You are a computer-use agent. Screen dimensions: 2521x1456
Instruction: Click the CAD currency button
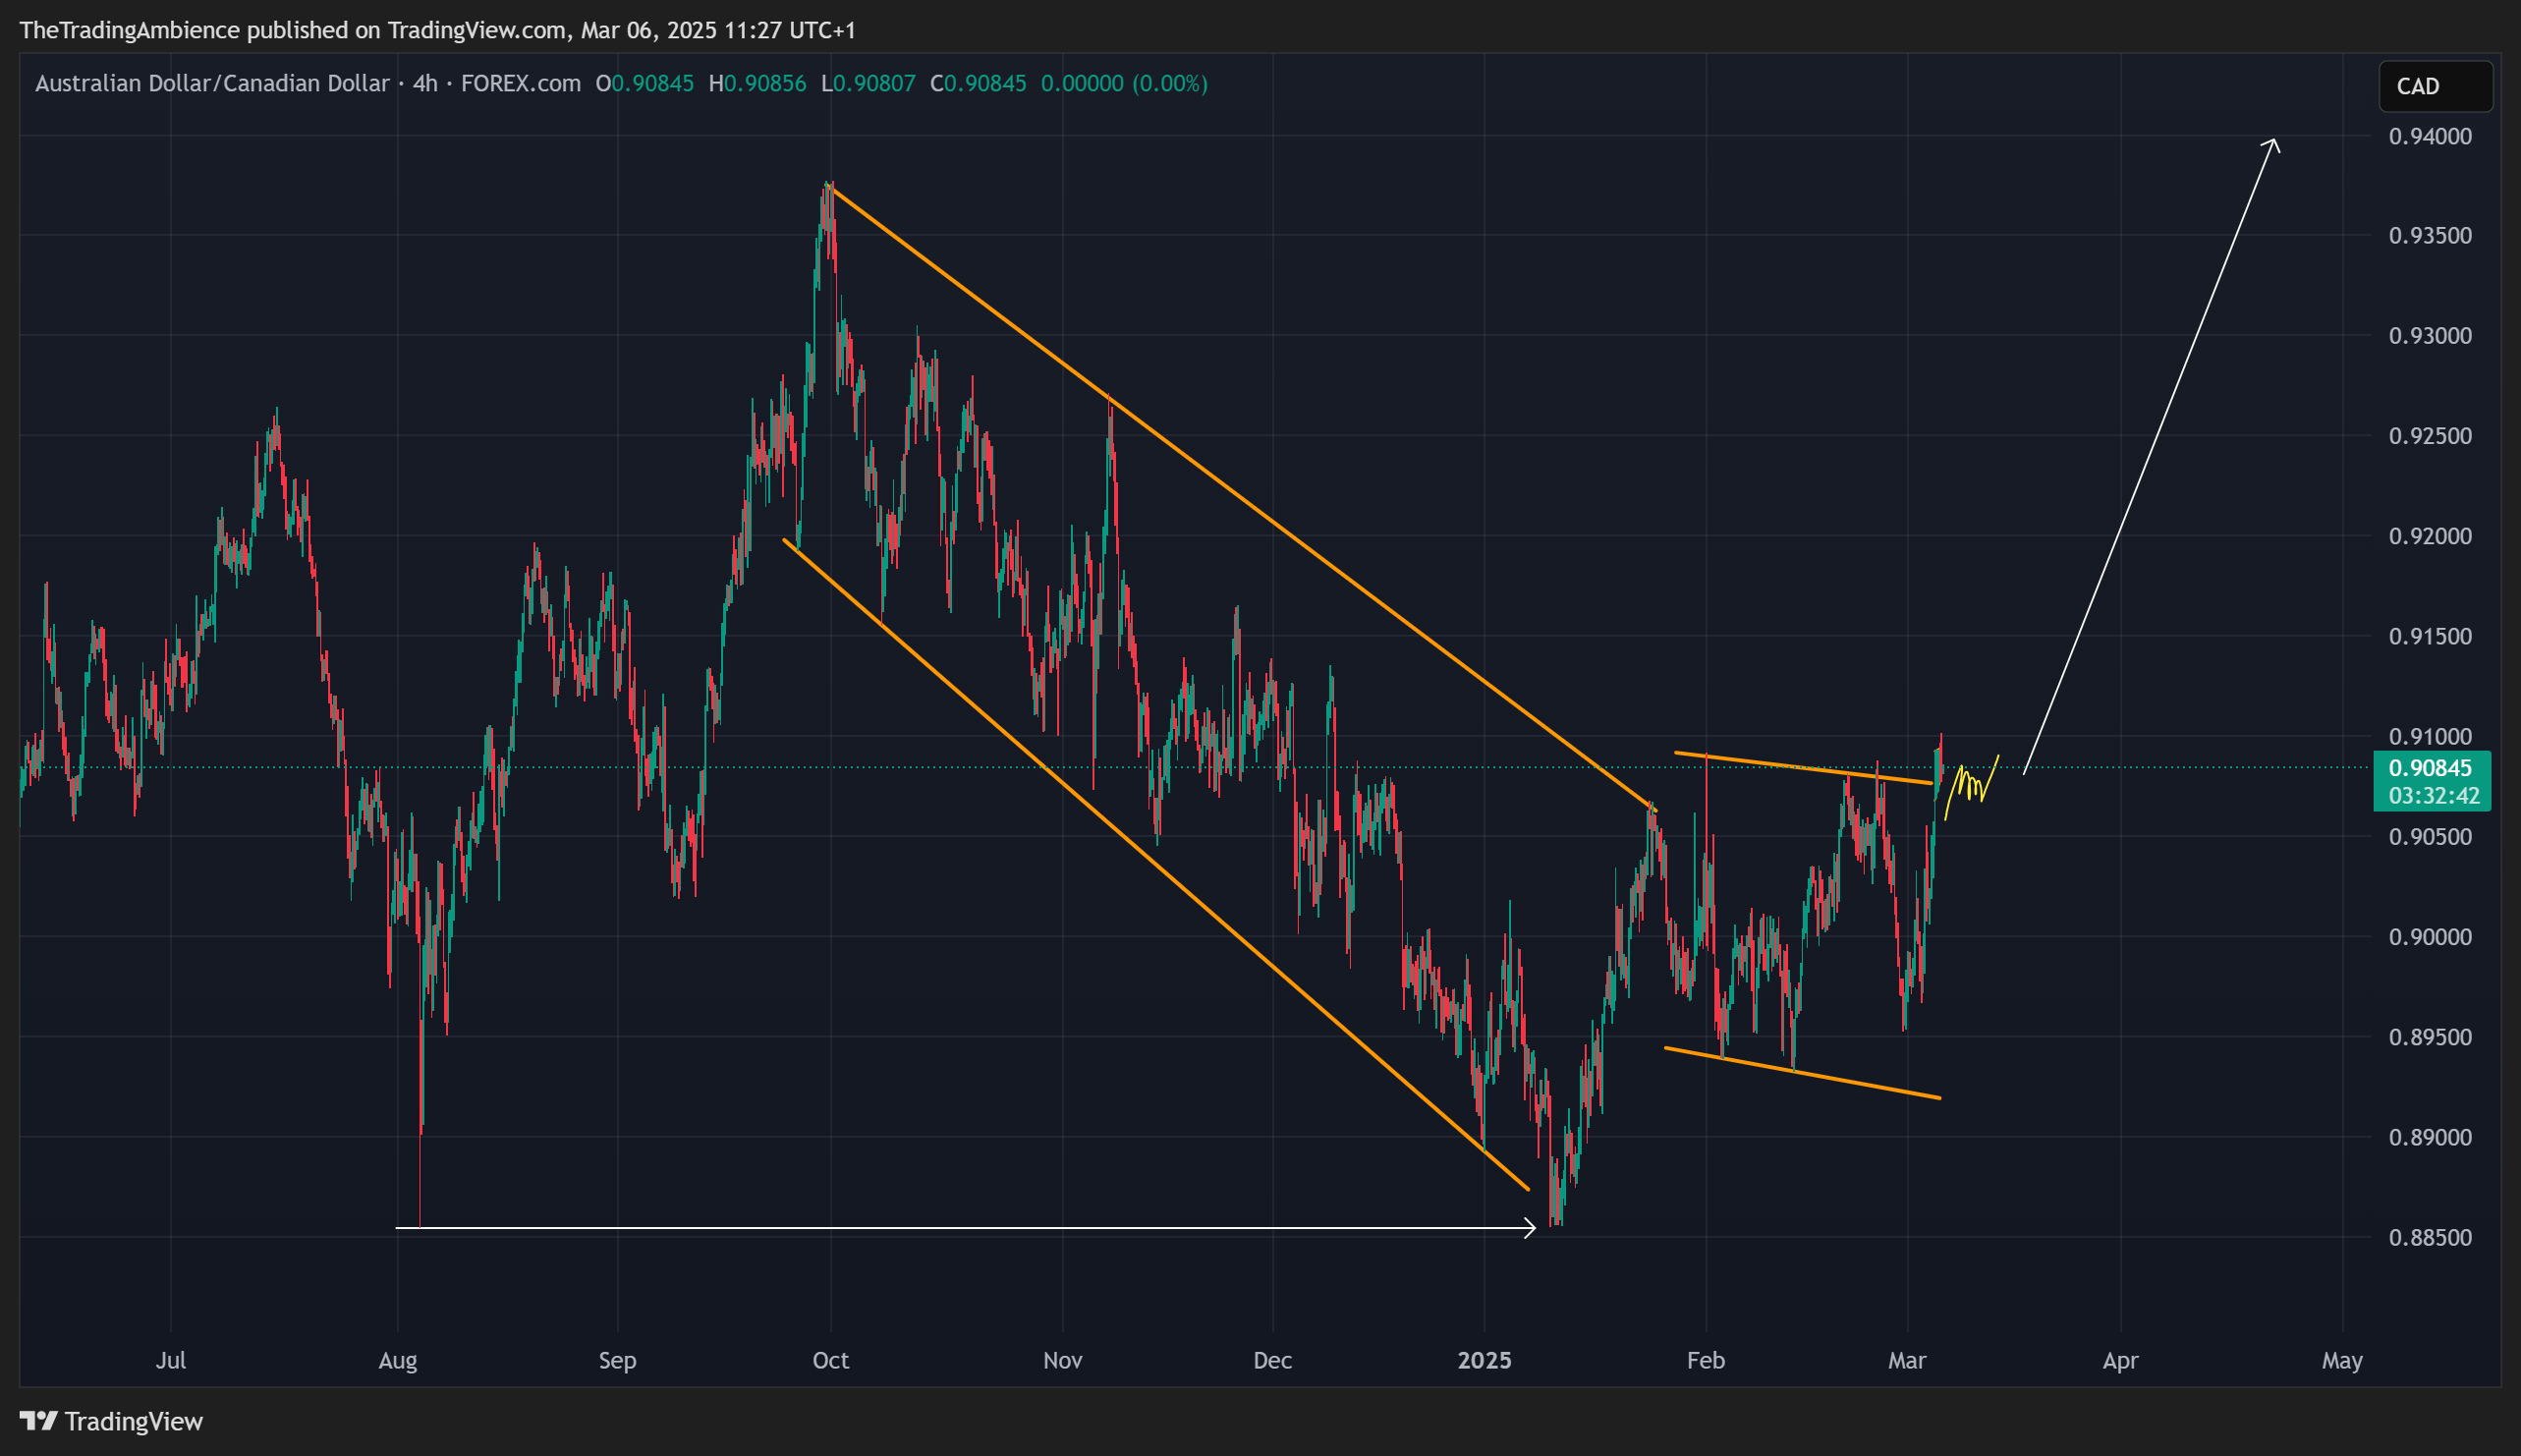point(2435,86)
